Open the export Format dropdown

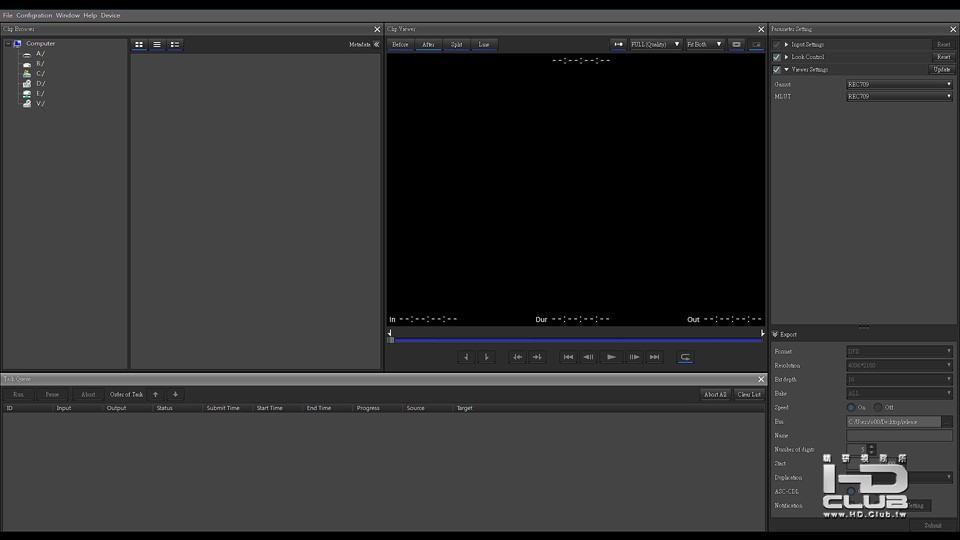(899, 351)
